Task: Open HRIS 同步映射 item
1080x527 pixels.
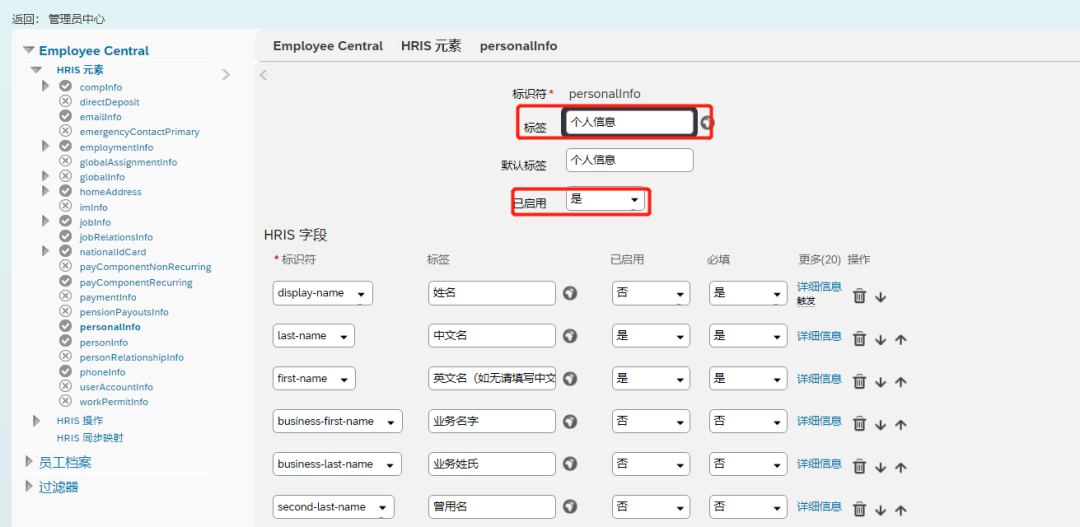Action: click(90, 437)
